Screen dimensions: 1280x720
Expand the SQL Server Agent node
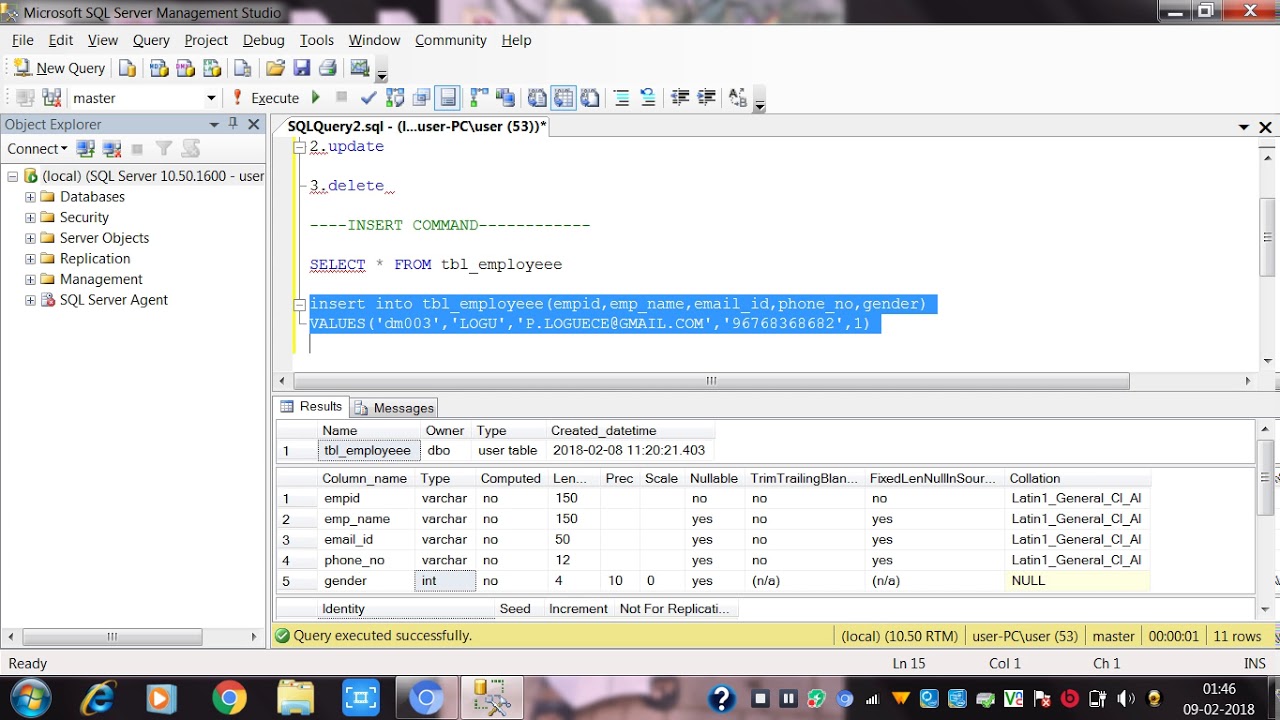point(30,300)
